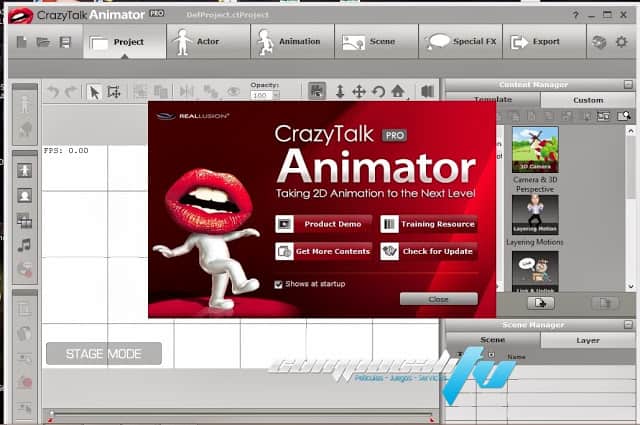Click the Redo arrow
Image resolution: width=640 pixels, height=425 pixels.
pos(71,91)
